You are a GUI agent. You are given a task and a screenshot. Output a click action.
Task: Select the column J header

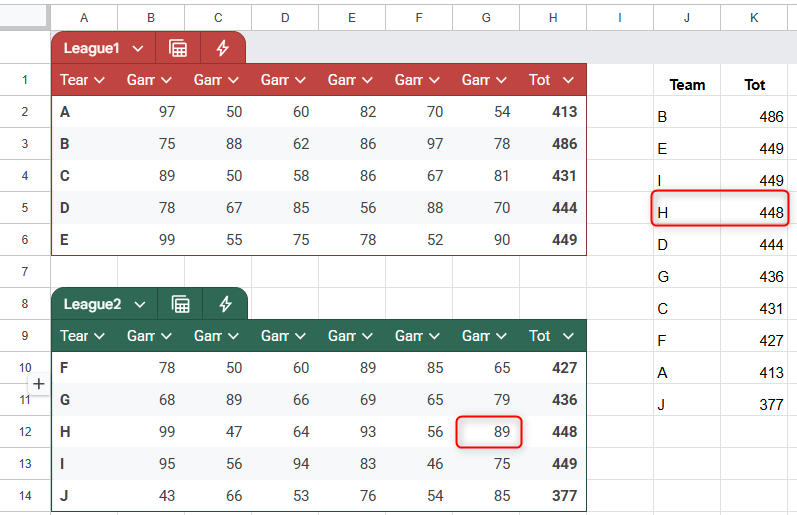click(x=687, y=17)
